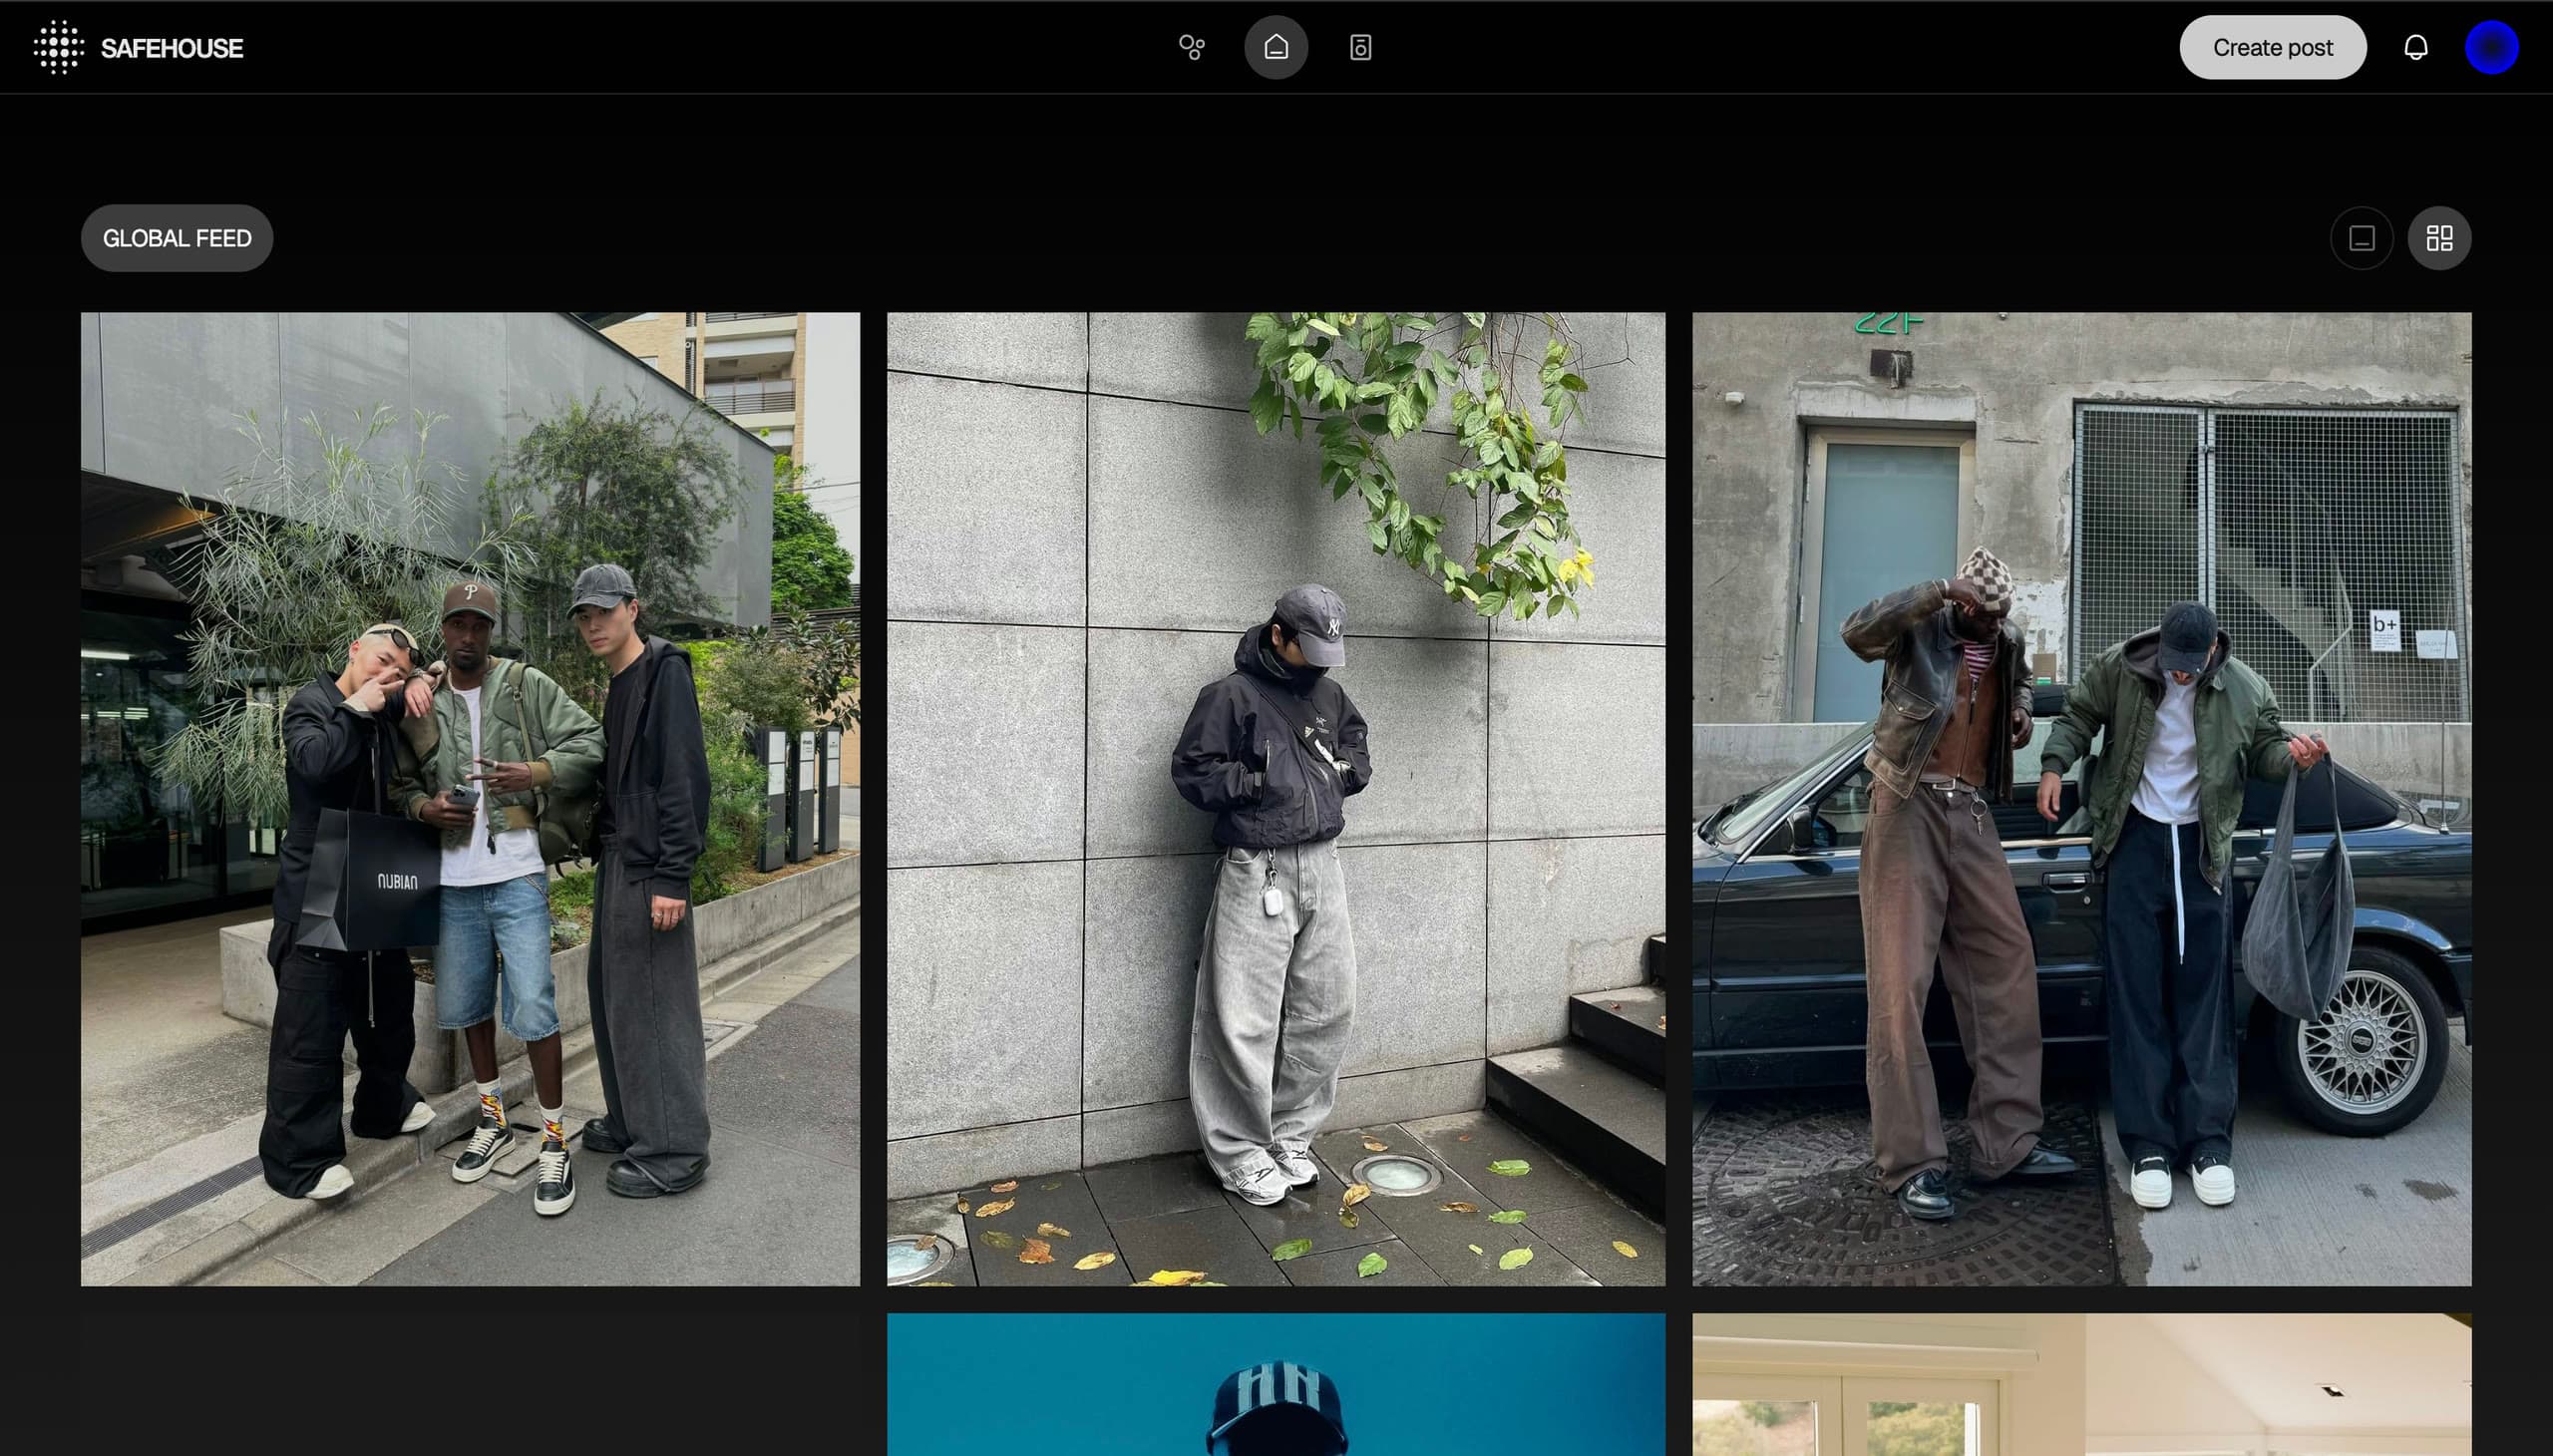Open the blue profile avatar
Viewport: 2553px width, 1456px height.
[x=2491, y=47]
